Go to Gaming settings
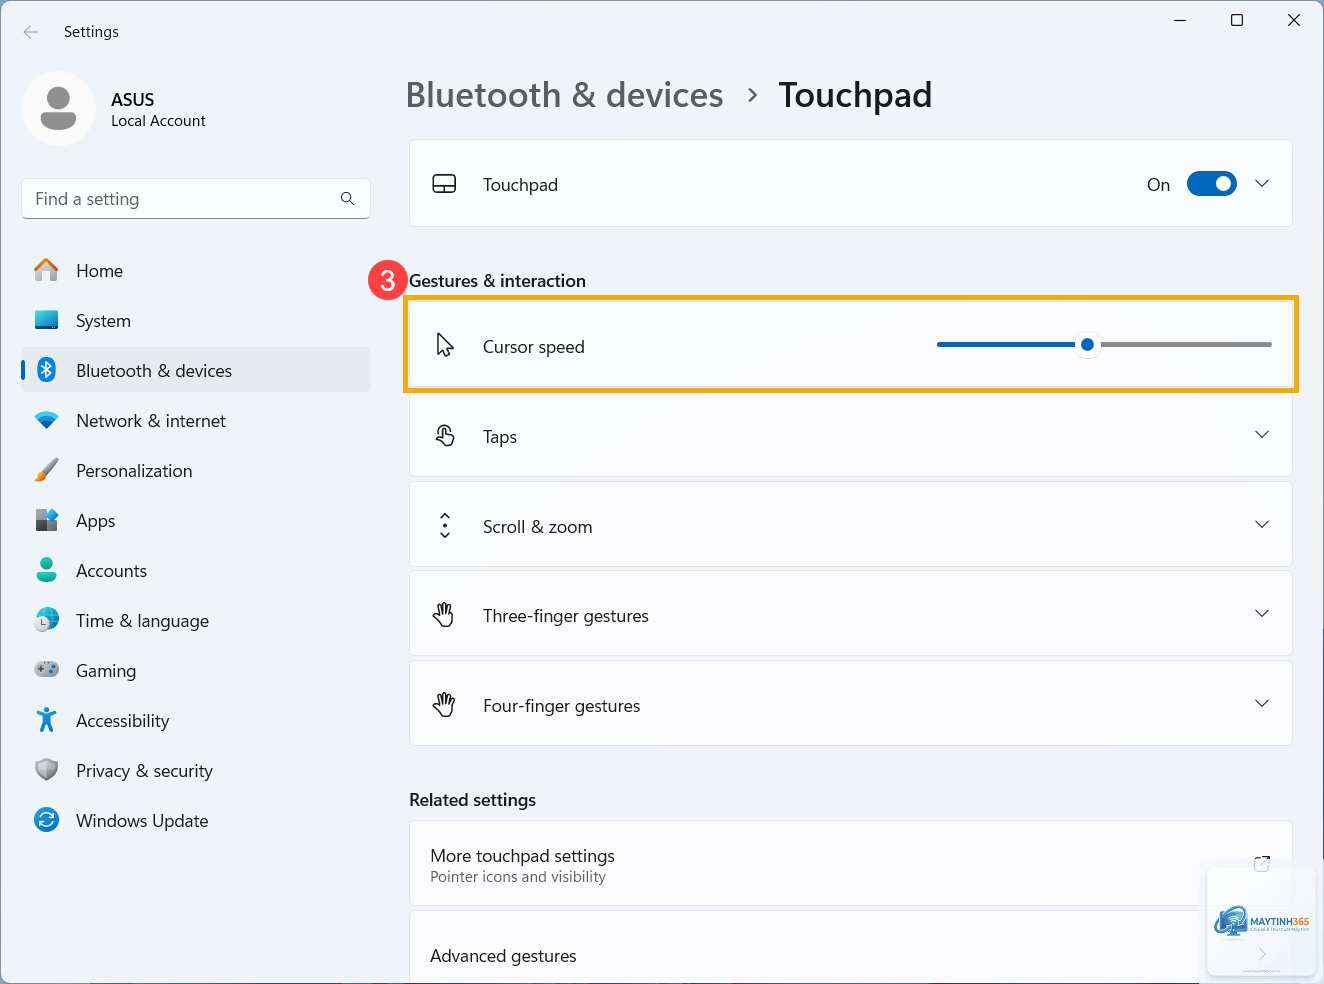This screenshot has height=984, width=1324. pyautogui.click(x=196, y=670)
